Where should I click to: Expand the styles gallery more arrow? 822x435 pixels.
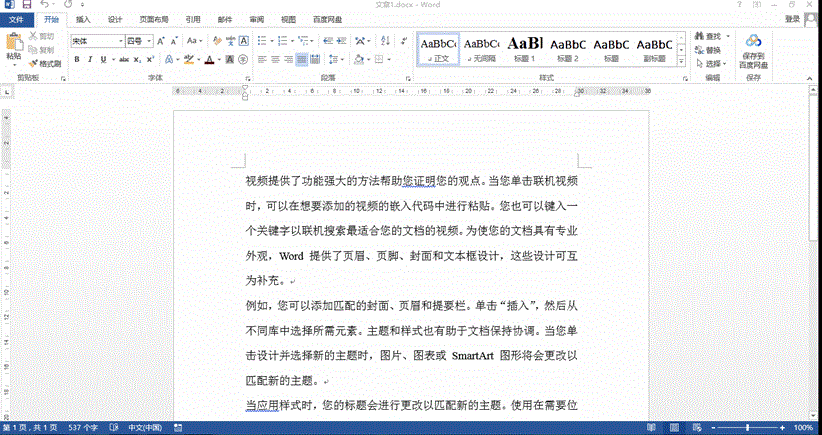point(681,60)
